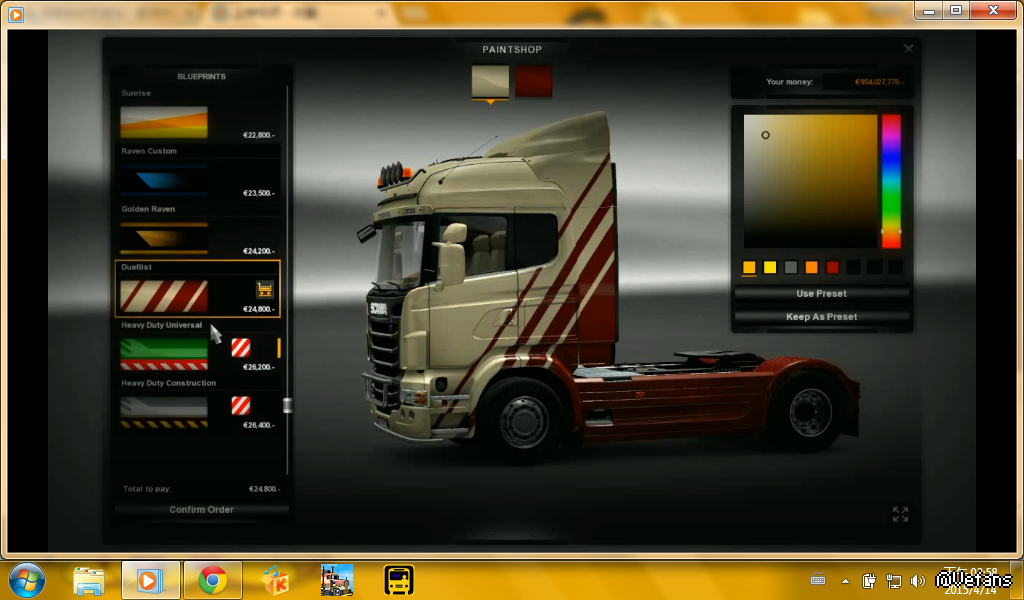Click the Raven Custom price €23,500

(259, 193)
